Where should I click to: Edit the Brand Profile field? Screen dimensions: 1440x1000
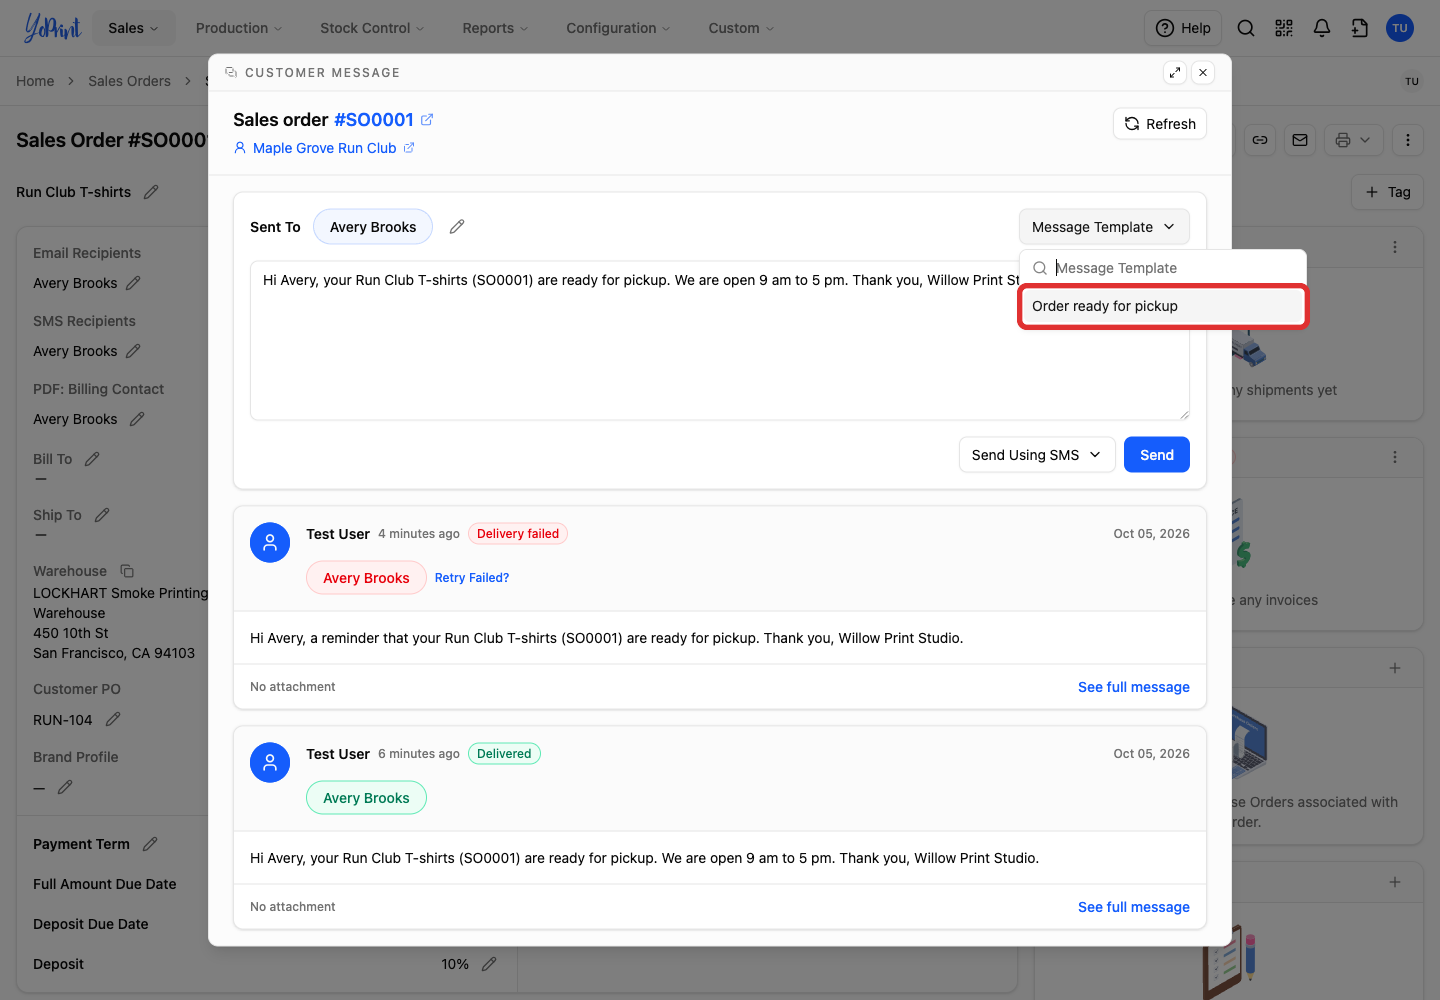coord(65,787)
